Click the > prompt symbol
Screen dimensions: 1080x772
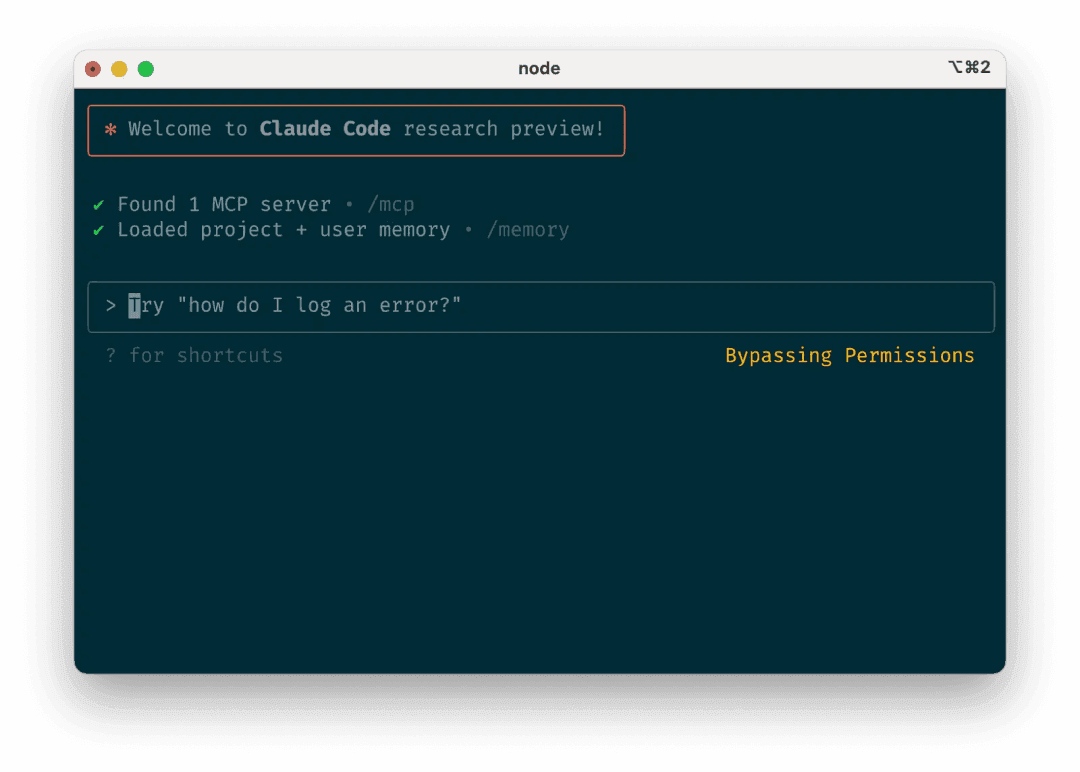tap(111, 306)
